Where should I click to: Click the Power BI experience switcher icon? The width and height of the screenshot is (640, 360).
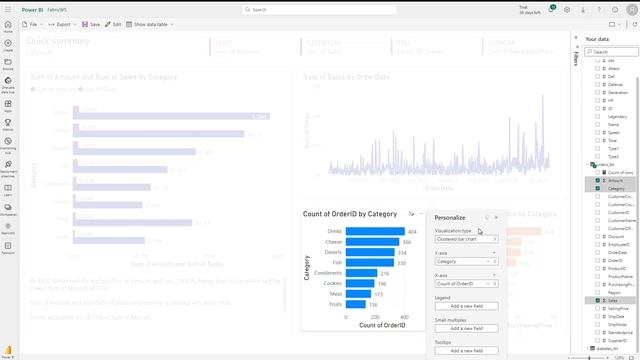pyautogui.click(x=8, y=352)
